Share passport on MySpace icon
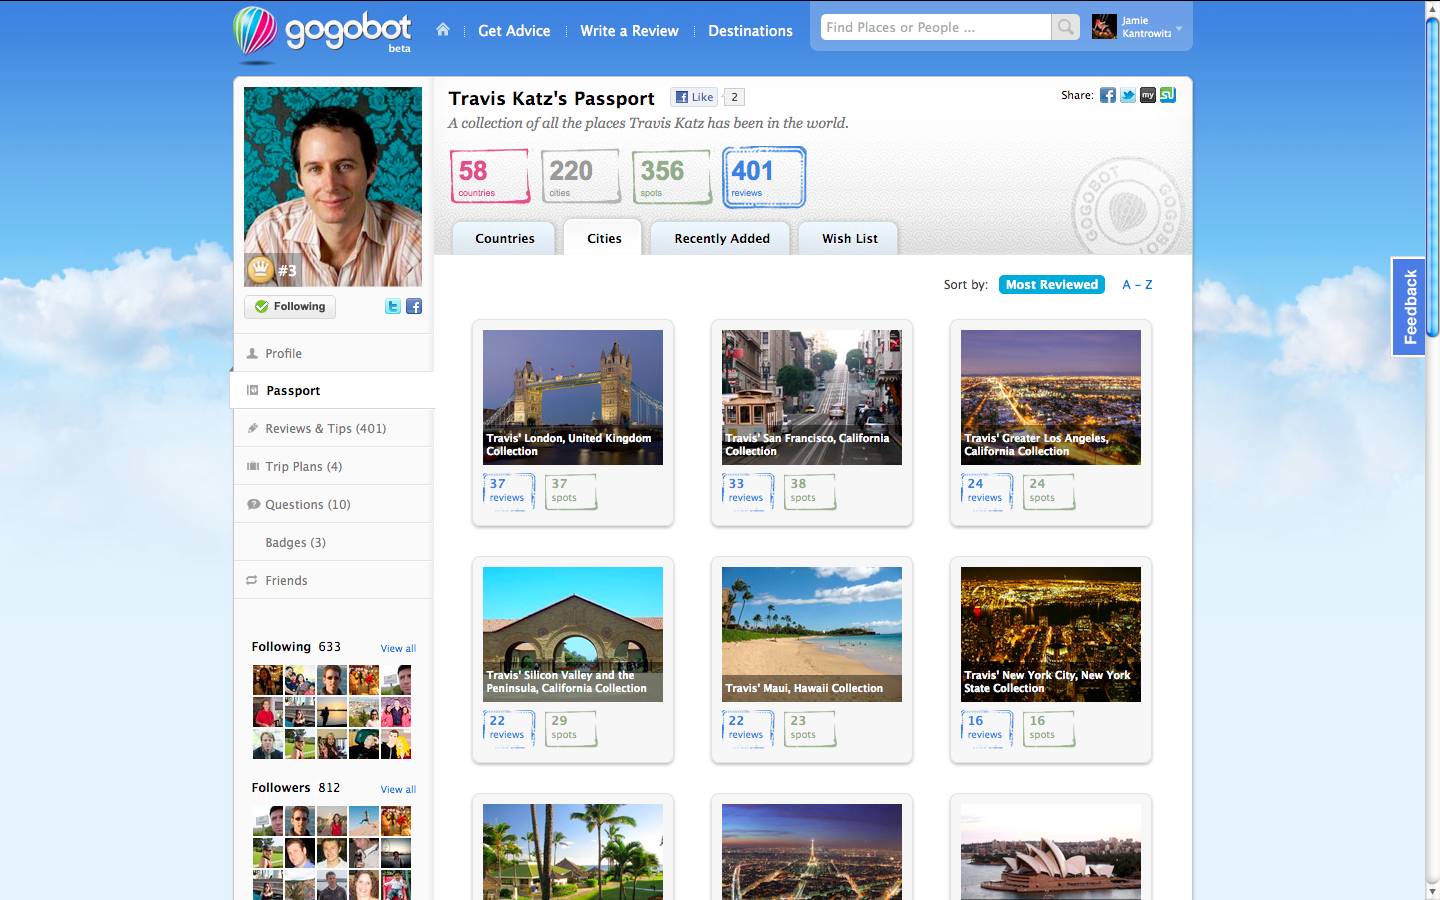This screenshot has height=900, width=1440. (x=1148, y=95)
